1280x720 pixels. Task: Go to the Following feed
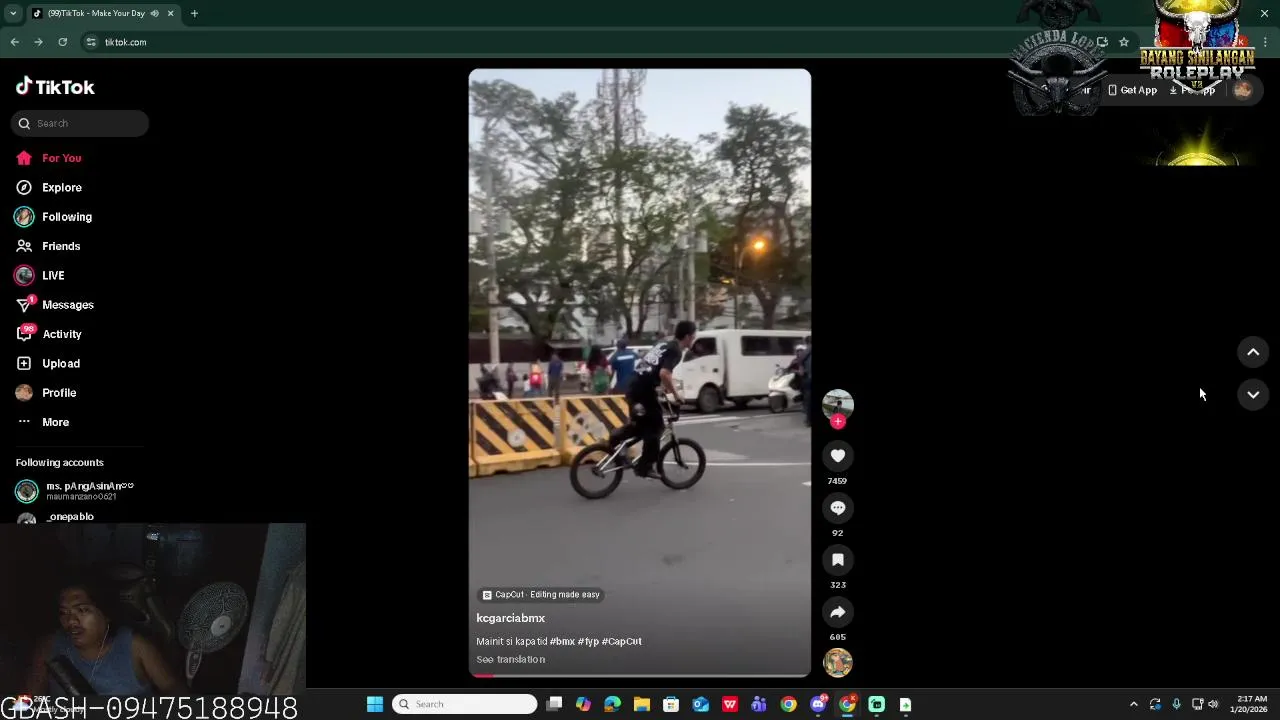click(66, 216)
